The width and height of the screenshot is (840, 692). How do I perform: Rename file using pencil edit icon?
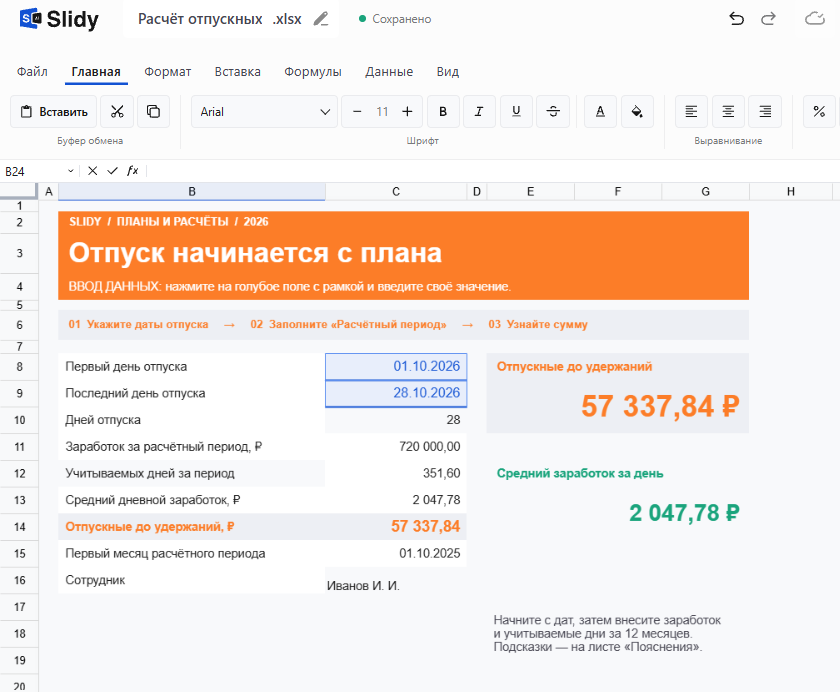[x=321, y=19]
